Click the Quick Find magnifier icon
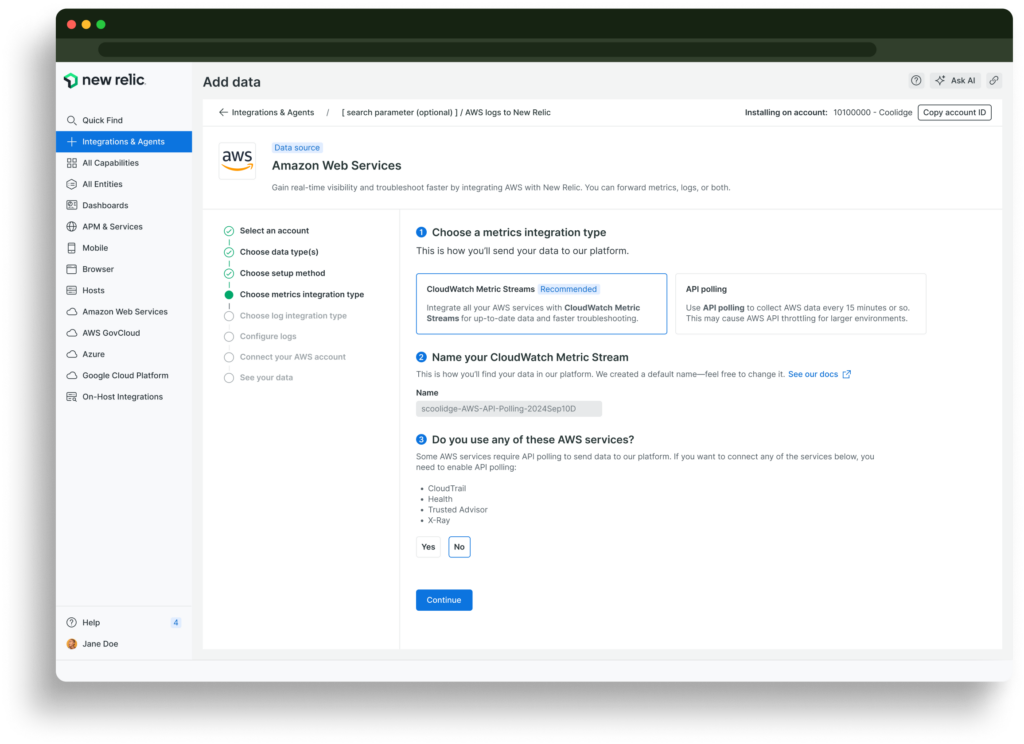This screenshot has width=1024, height=744. [x=72, y=120]
